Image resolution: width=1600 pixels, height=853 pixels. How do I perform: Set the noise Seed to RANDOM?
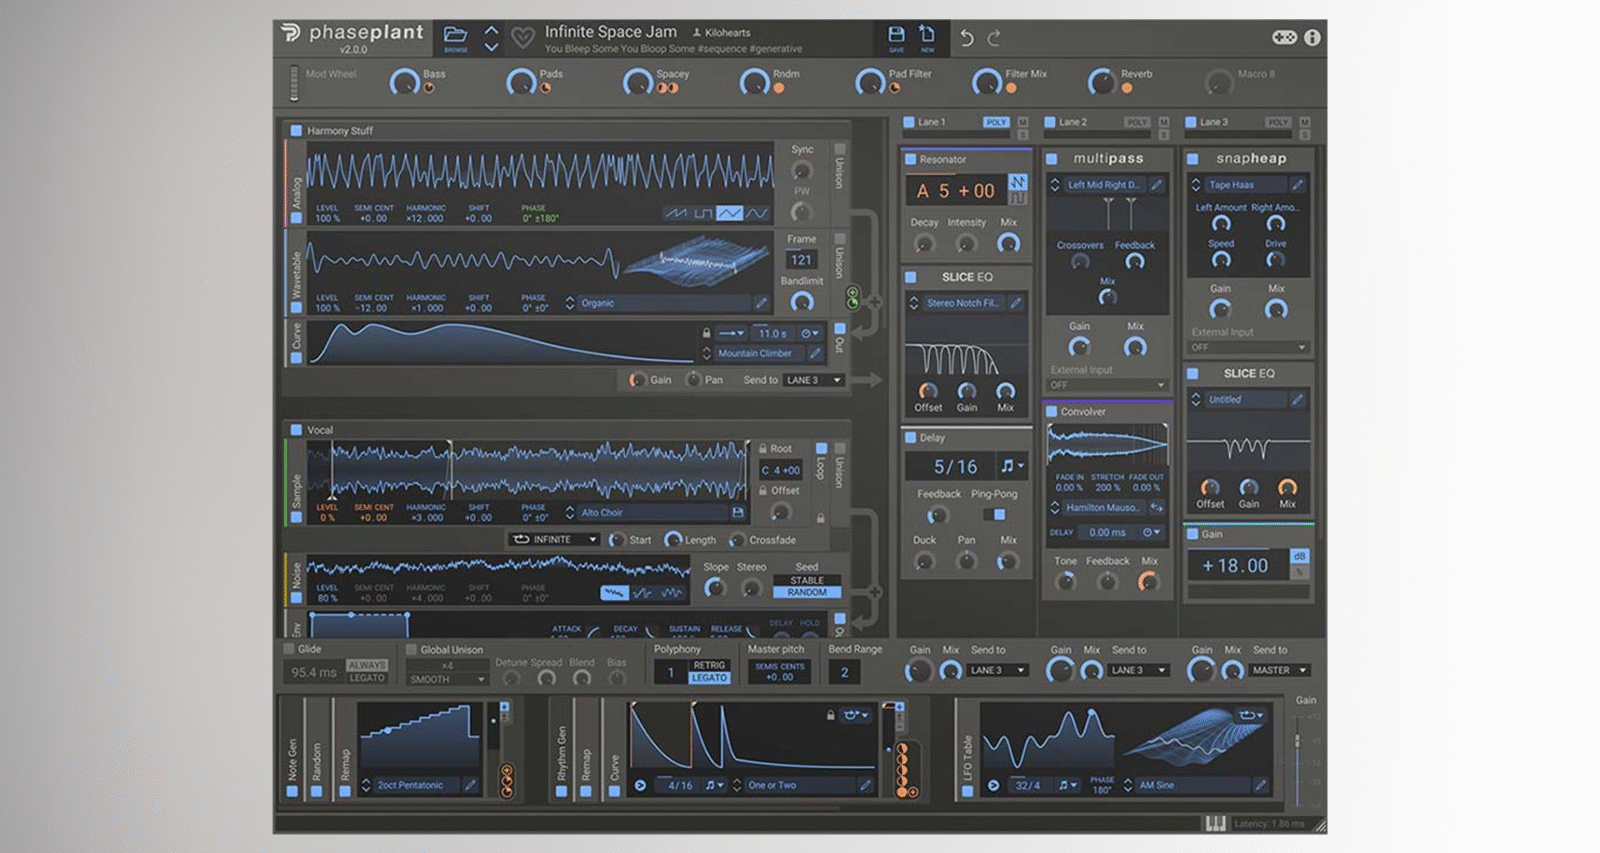(807, 592)
